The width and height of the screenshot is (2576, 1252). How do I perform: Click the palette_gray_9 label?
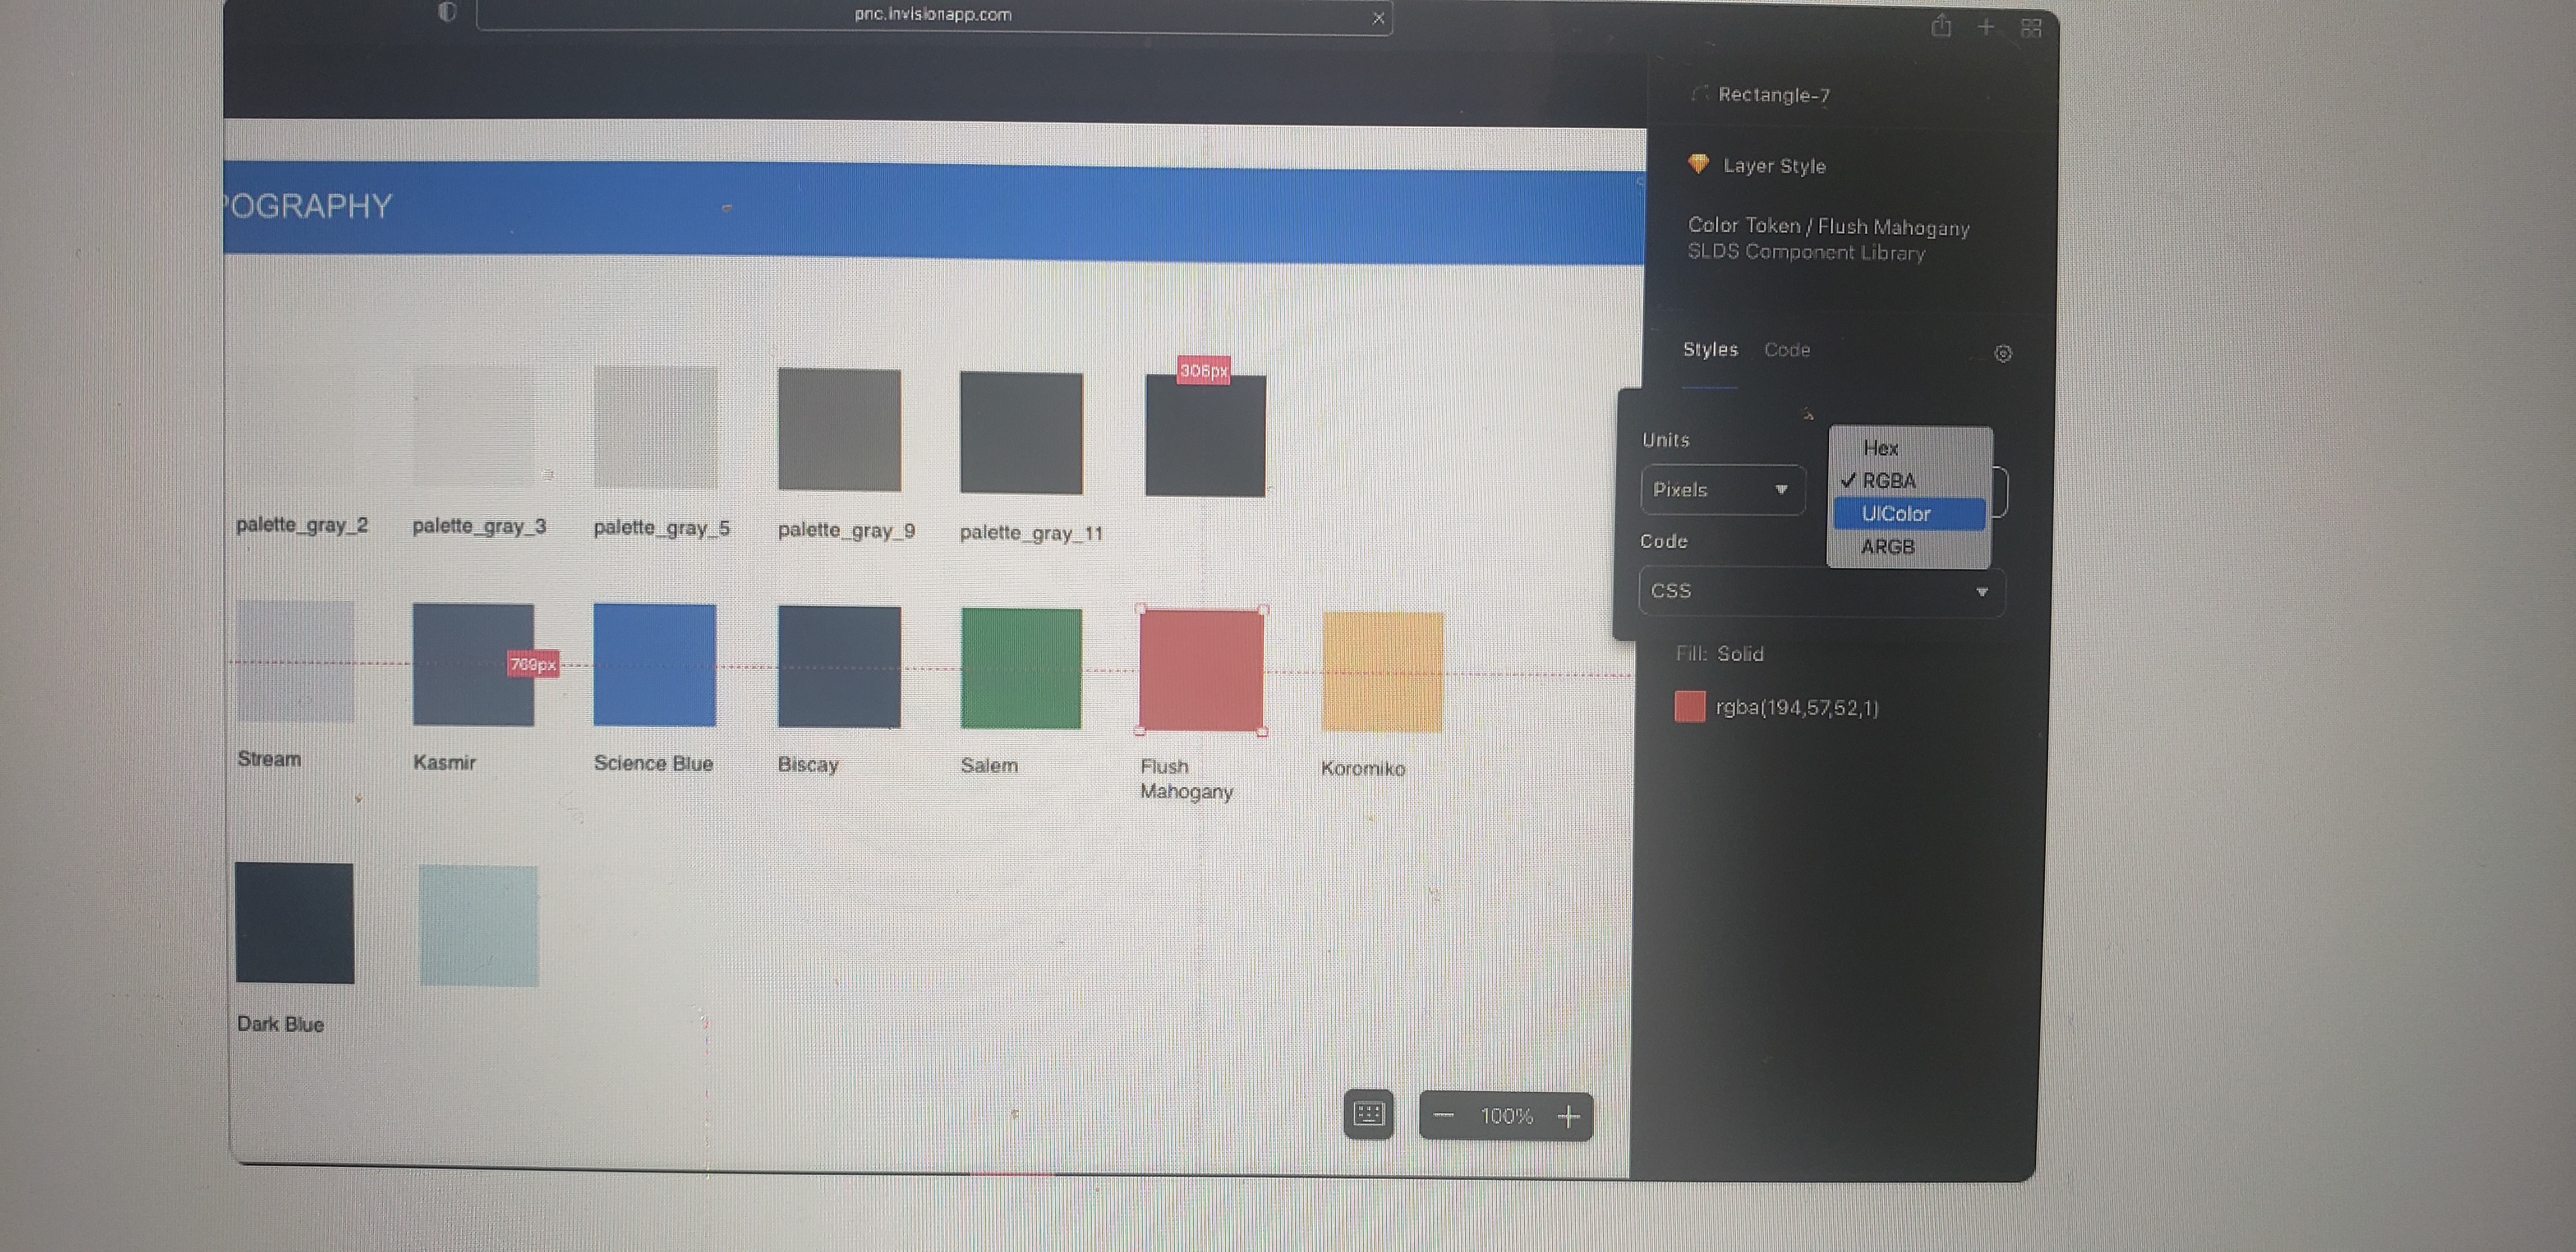846,530
